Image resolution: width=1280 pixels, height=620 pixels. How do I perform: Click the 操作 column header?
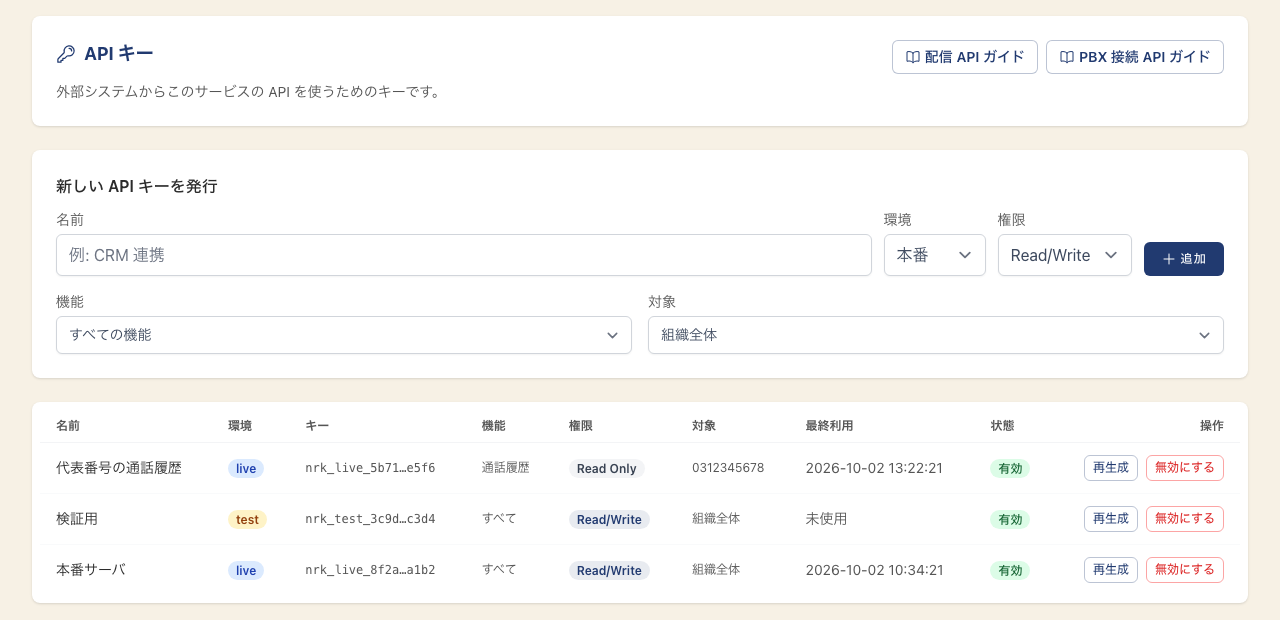tap(1212, 426)
